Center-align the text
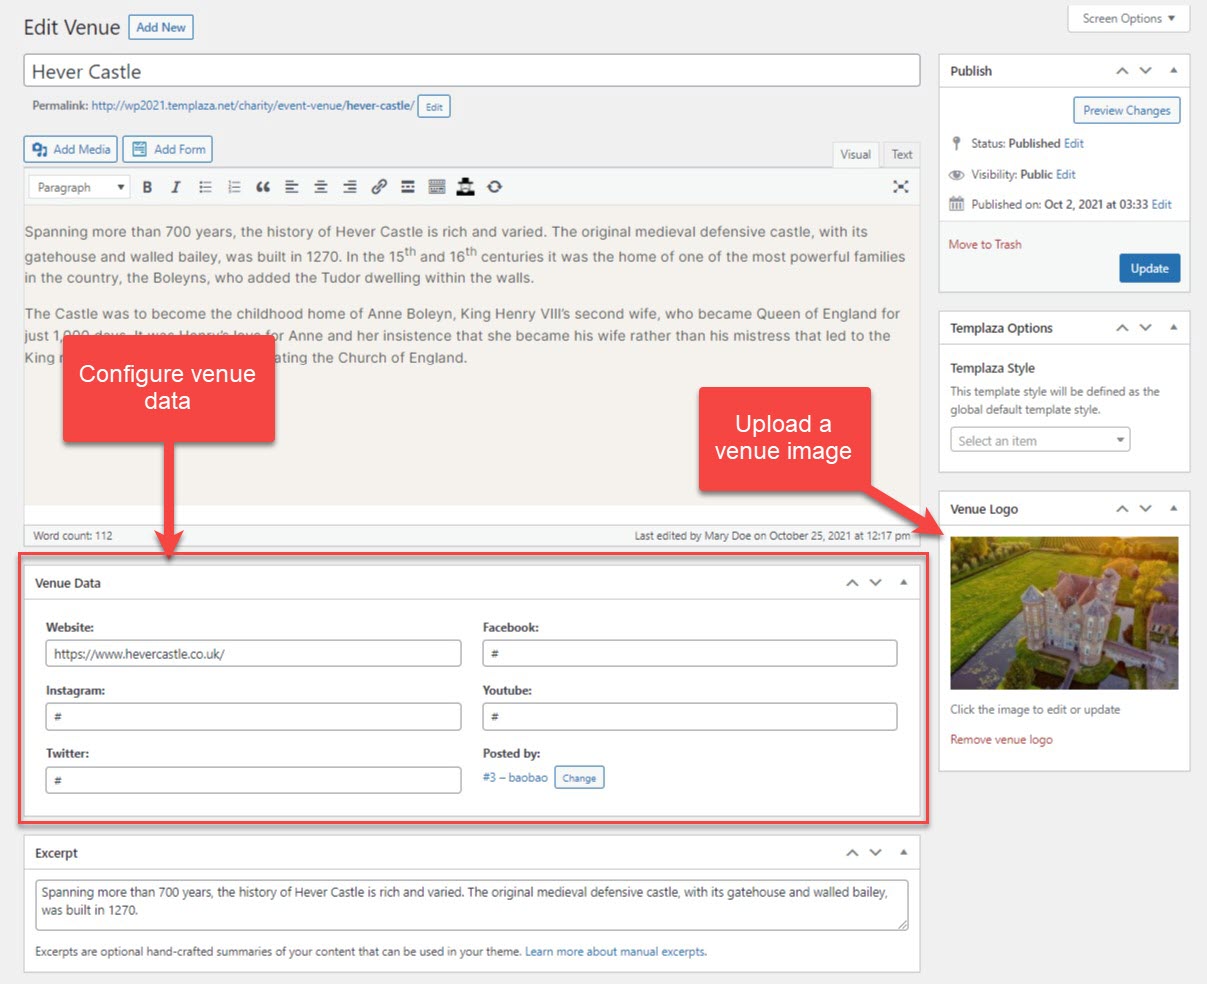 321,187
